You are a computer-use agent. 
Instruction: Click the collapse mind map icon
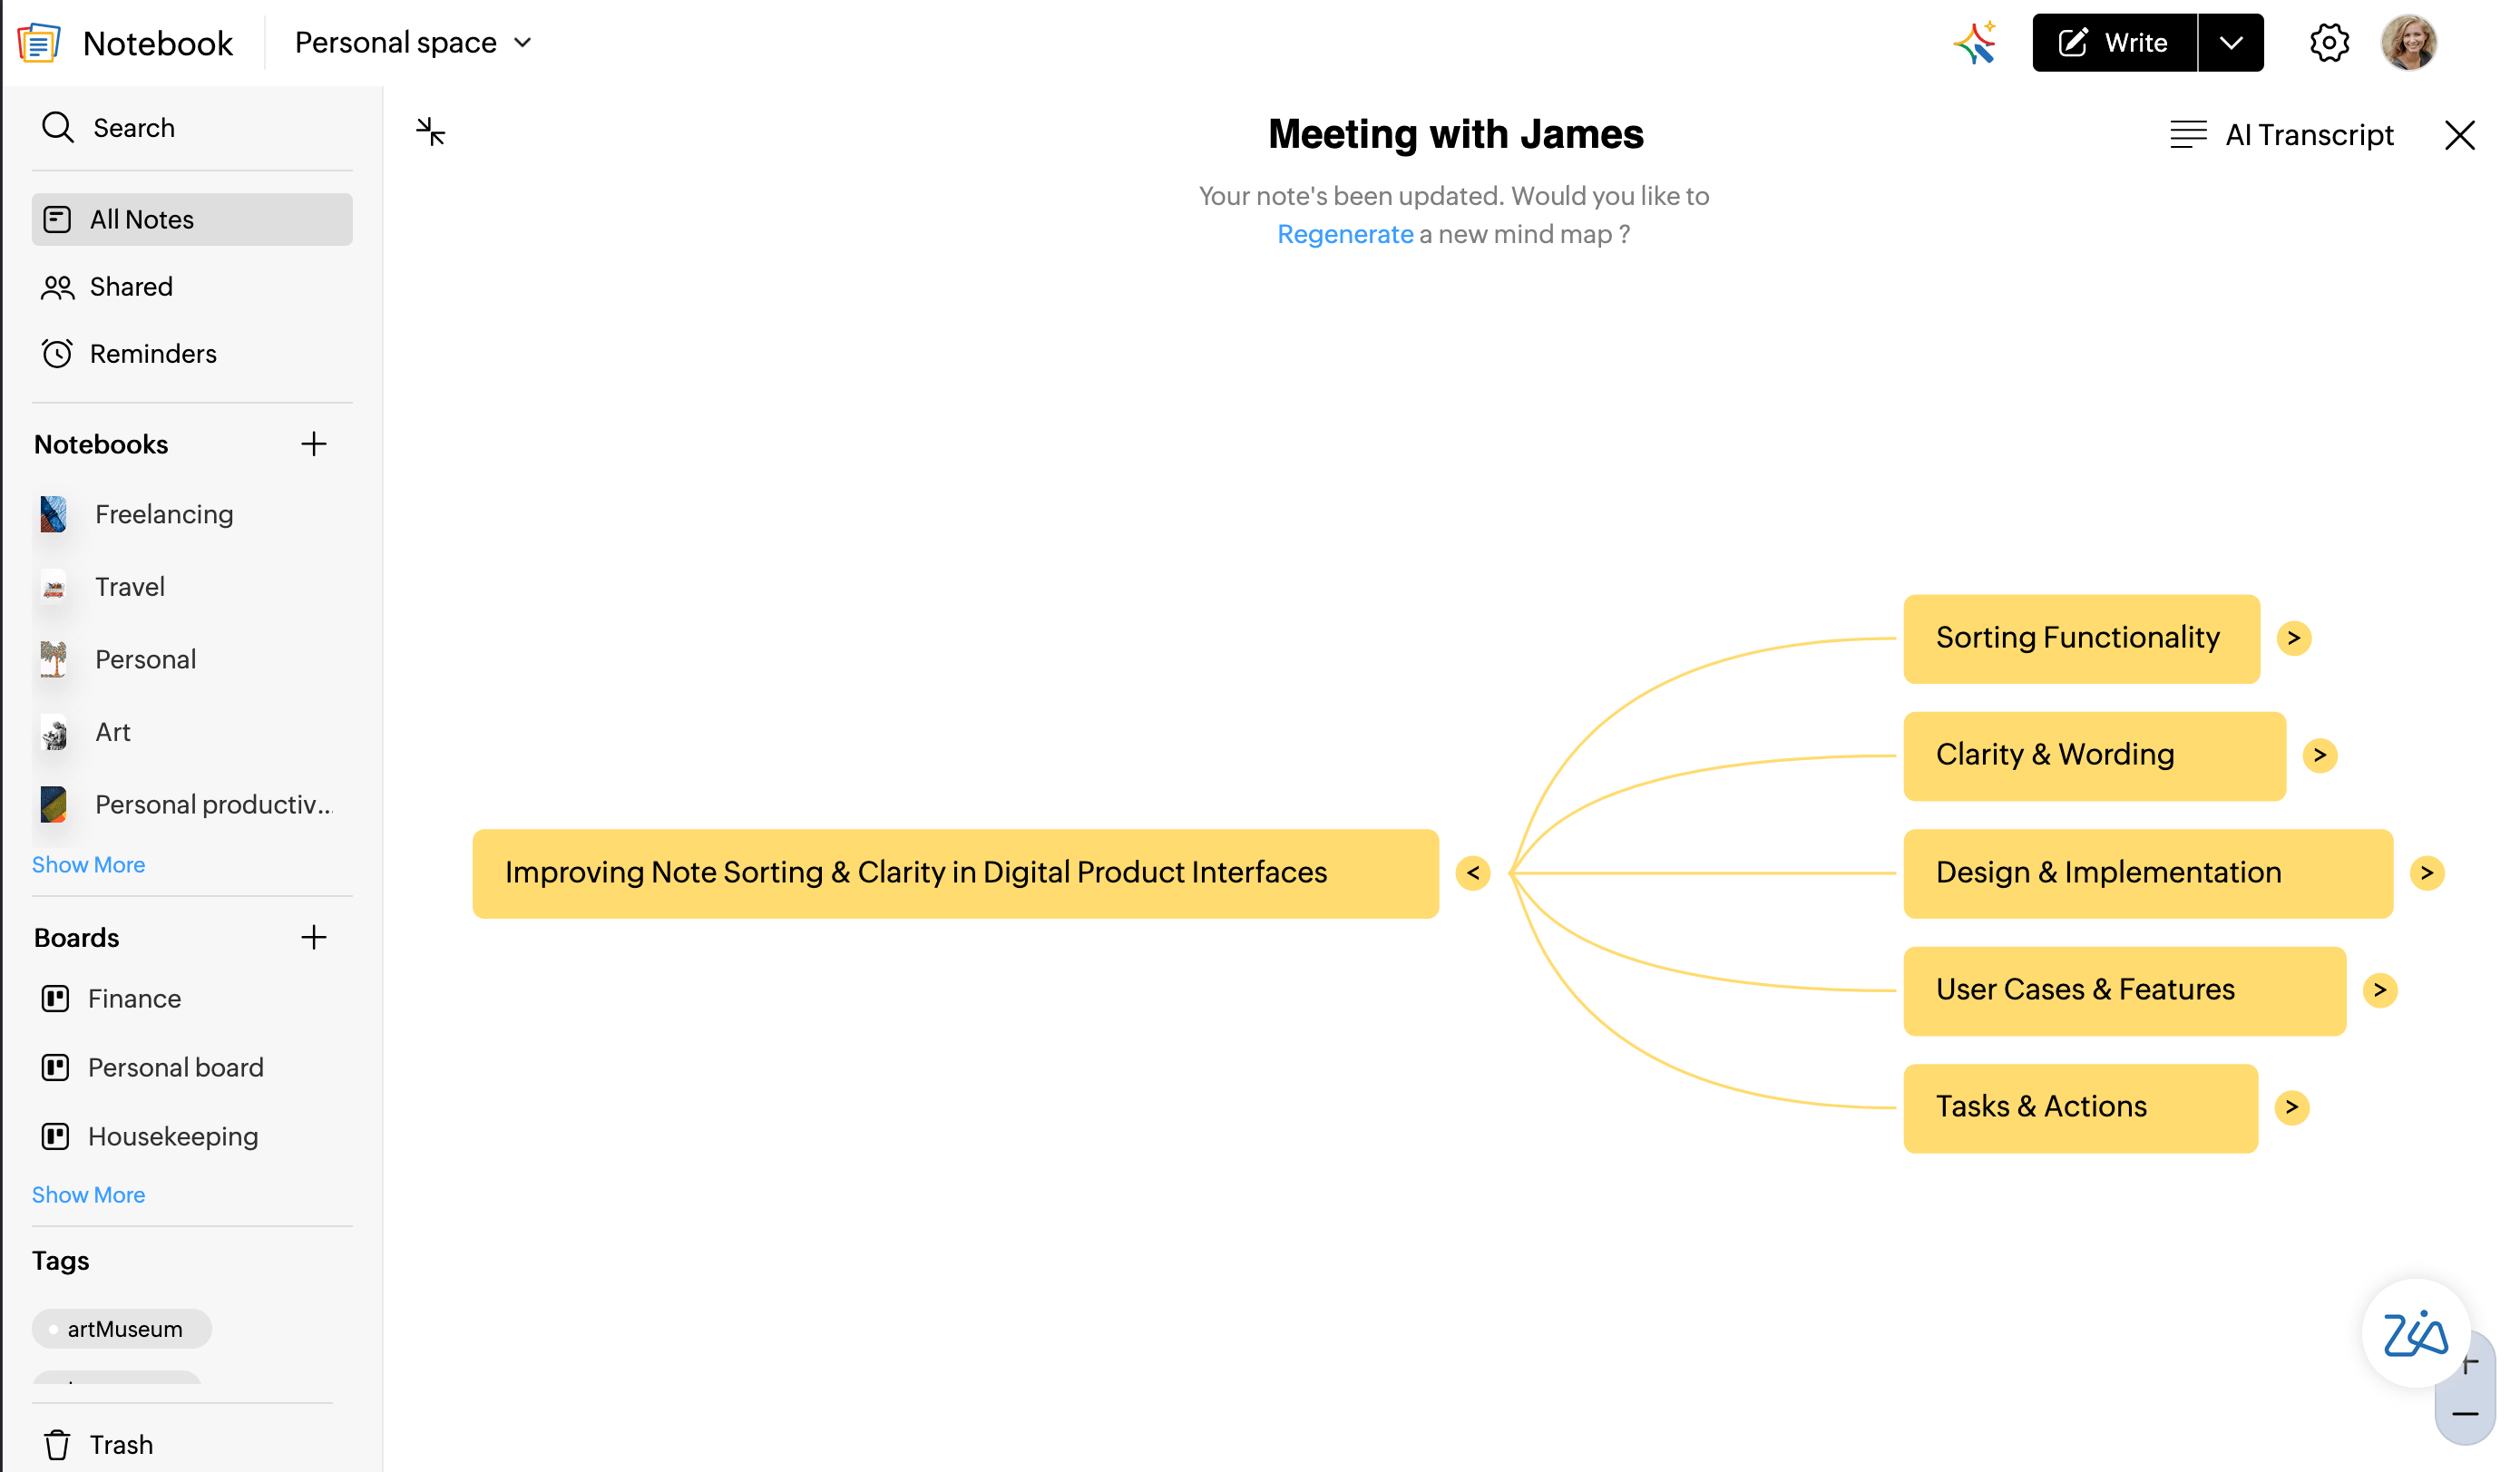430,131
